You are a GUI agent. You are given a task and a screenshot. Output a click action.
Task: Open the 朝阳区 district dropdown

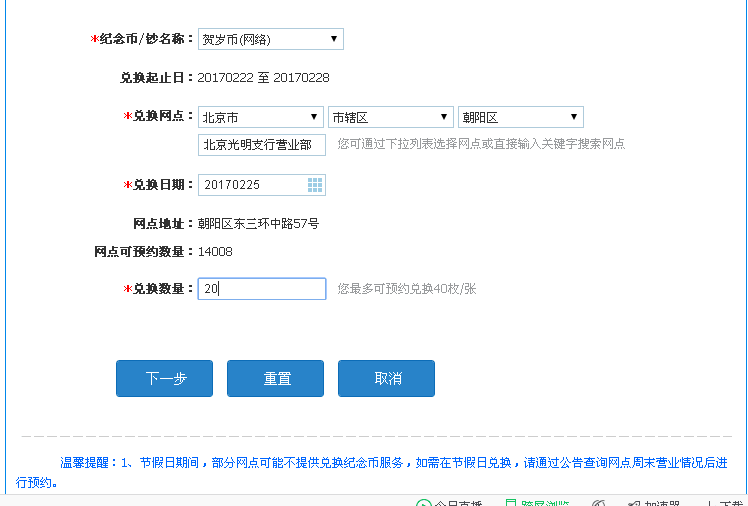tap(520, 117)
